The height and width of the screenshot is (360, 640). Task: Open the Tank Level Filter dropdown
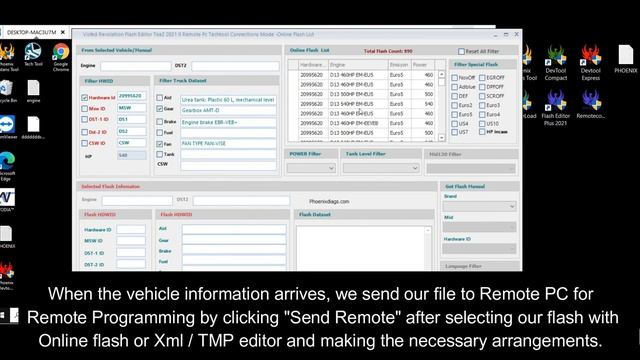[381, 168]
